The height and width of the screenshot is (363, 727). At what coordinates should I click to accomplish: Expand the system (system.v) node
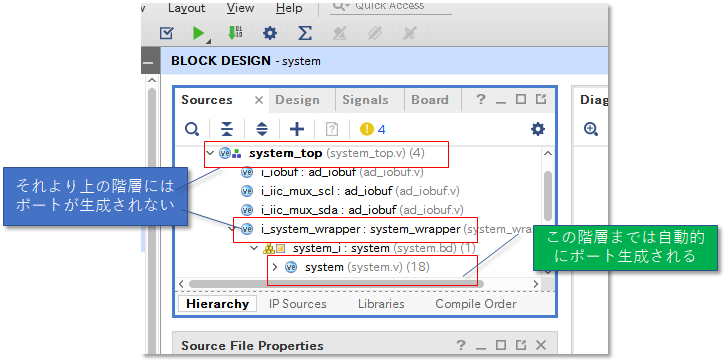click(x=275, y=267)
